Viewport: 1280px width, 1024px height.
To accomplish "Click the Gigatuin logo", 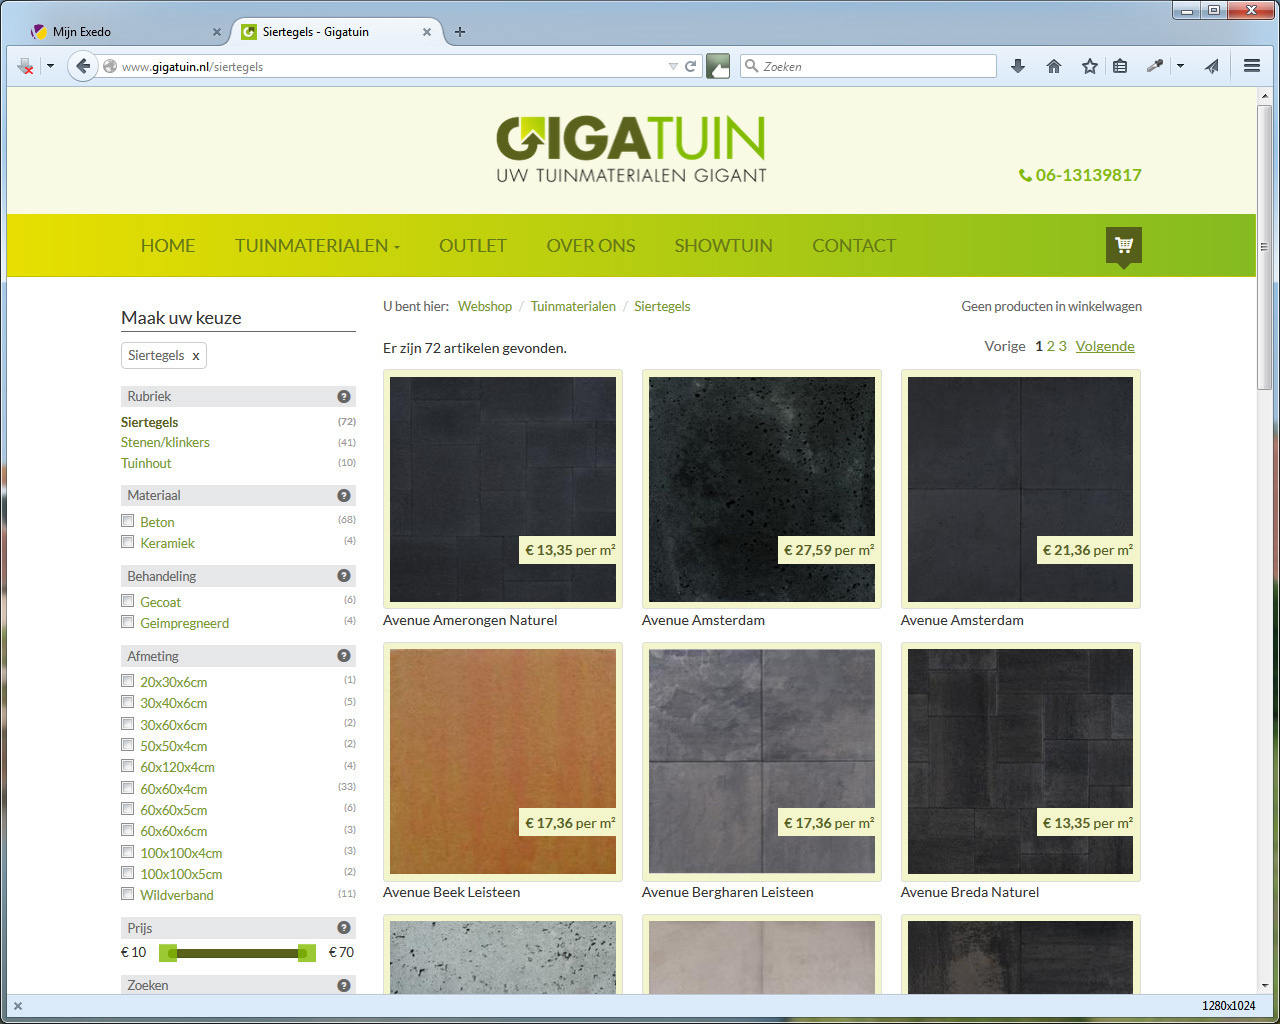I will click(x=631, y=150).
